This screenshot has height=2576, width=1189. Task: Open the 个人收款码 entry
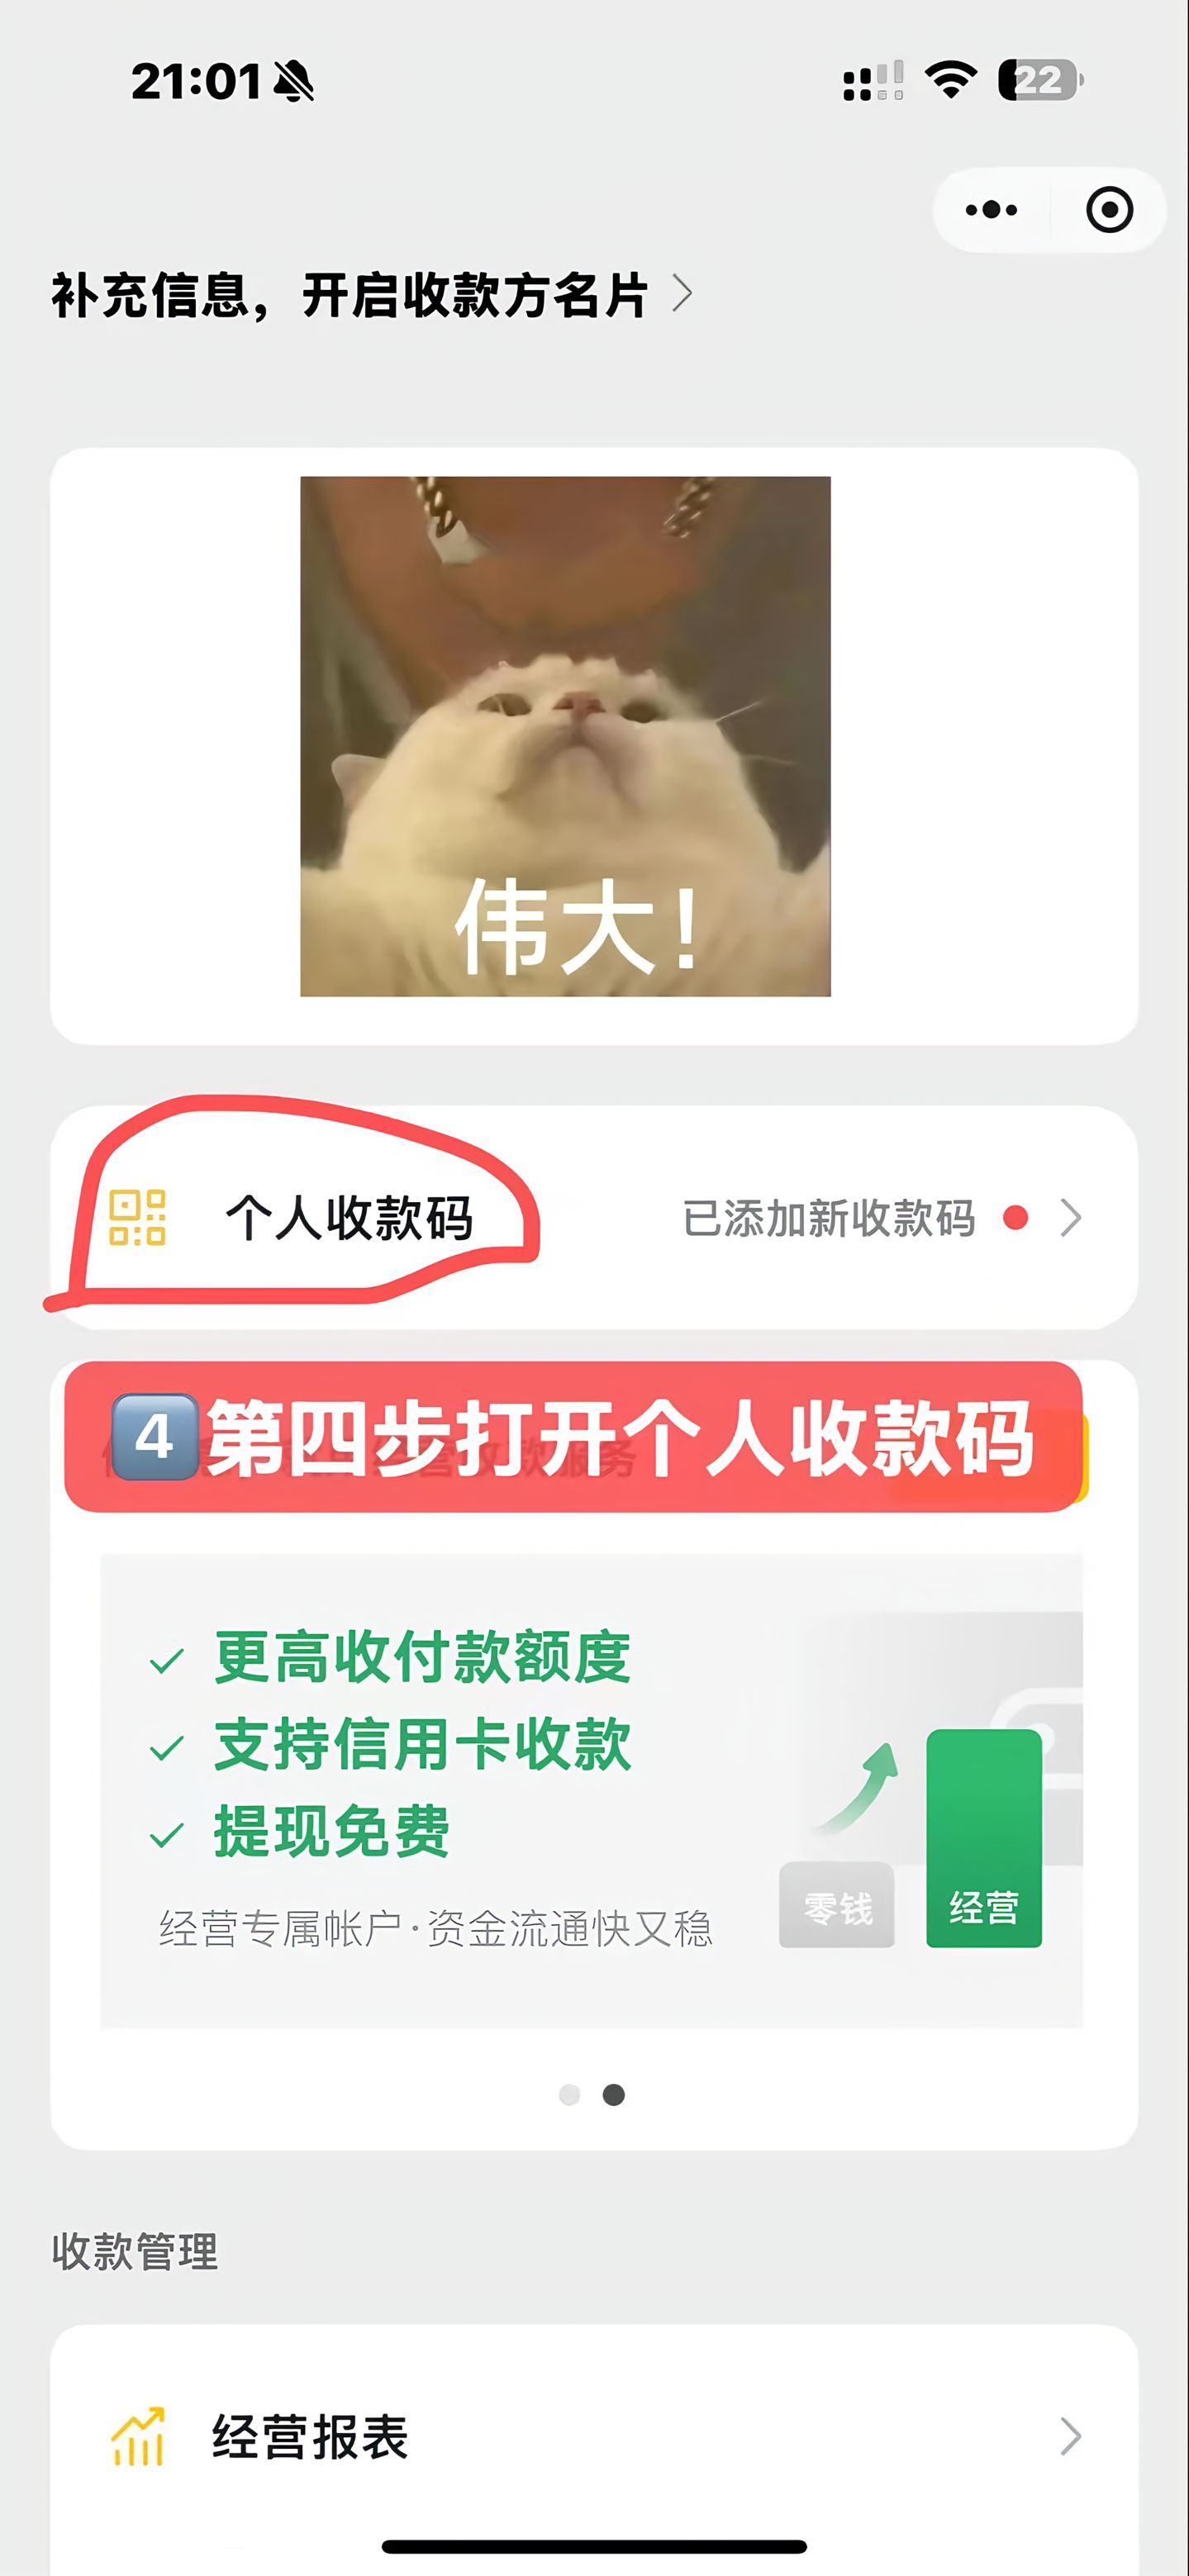(594, 1217)
